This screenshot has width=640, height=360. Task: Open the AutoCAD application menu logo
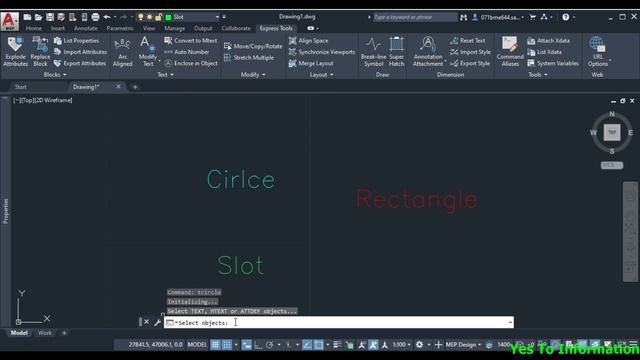pyautogui.click(x=9, y=21)
